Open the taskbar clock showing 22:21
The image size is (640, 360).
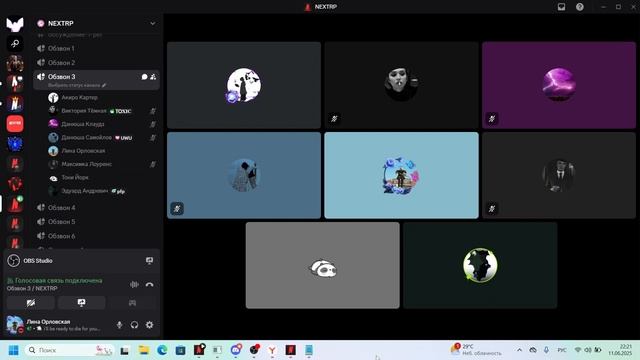point(620,350)
